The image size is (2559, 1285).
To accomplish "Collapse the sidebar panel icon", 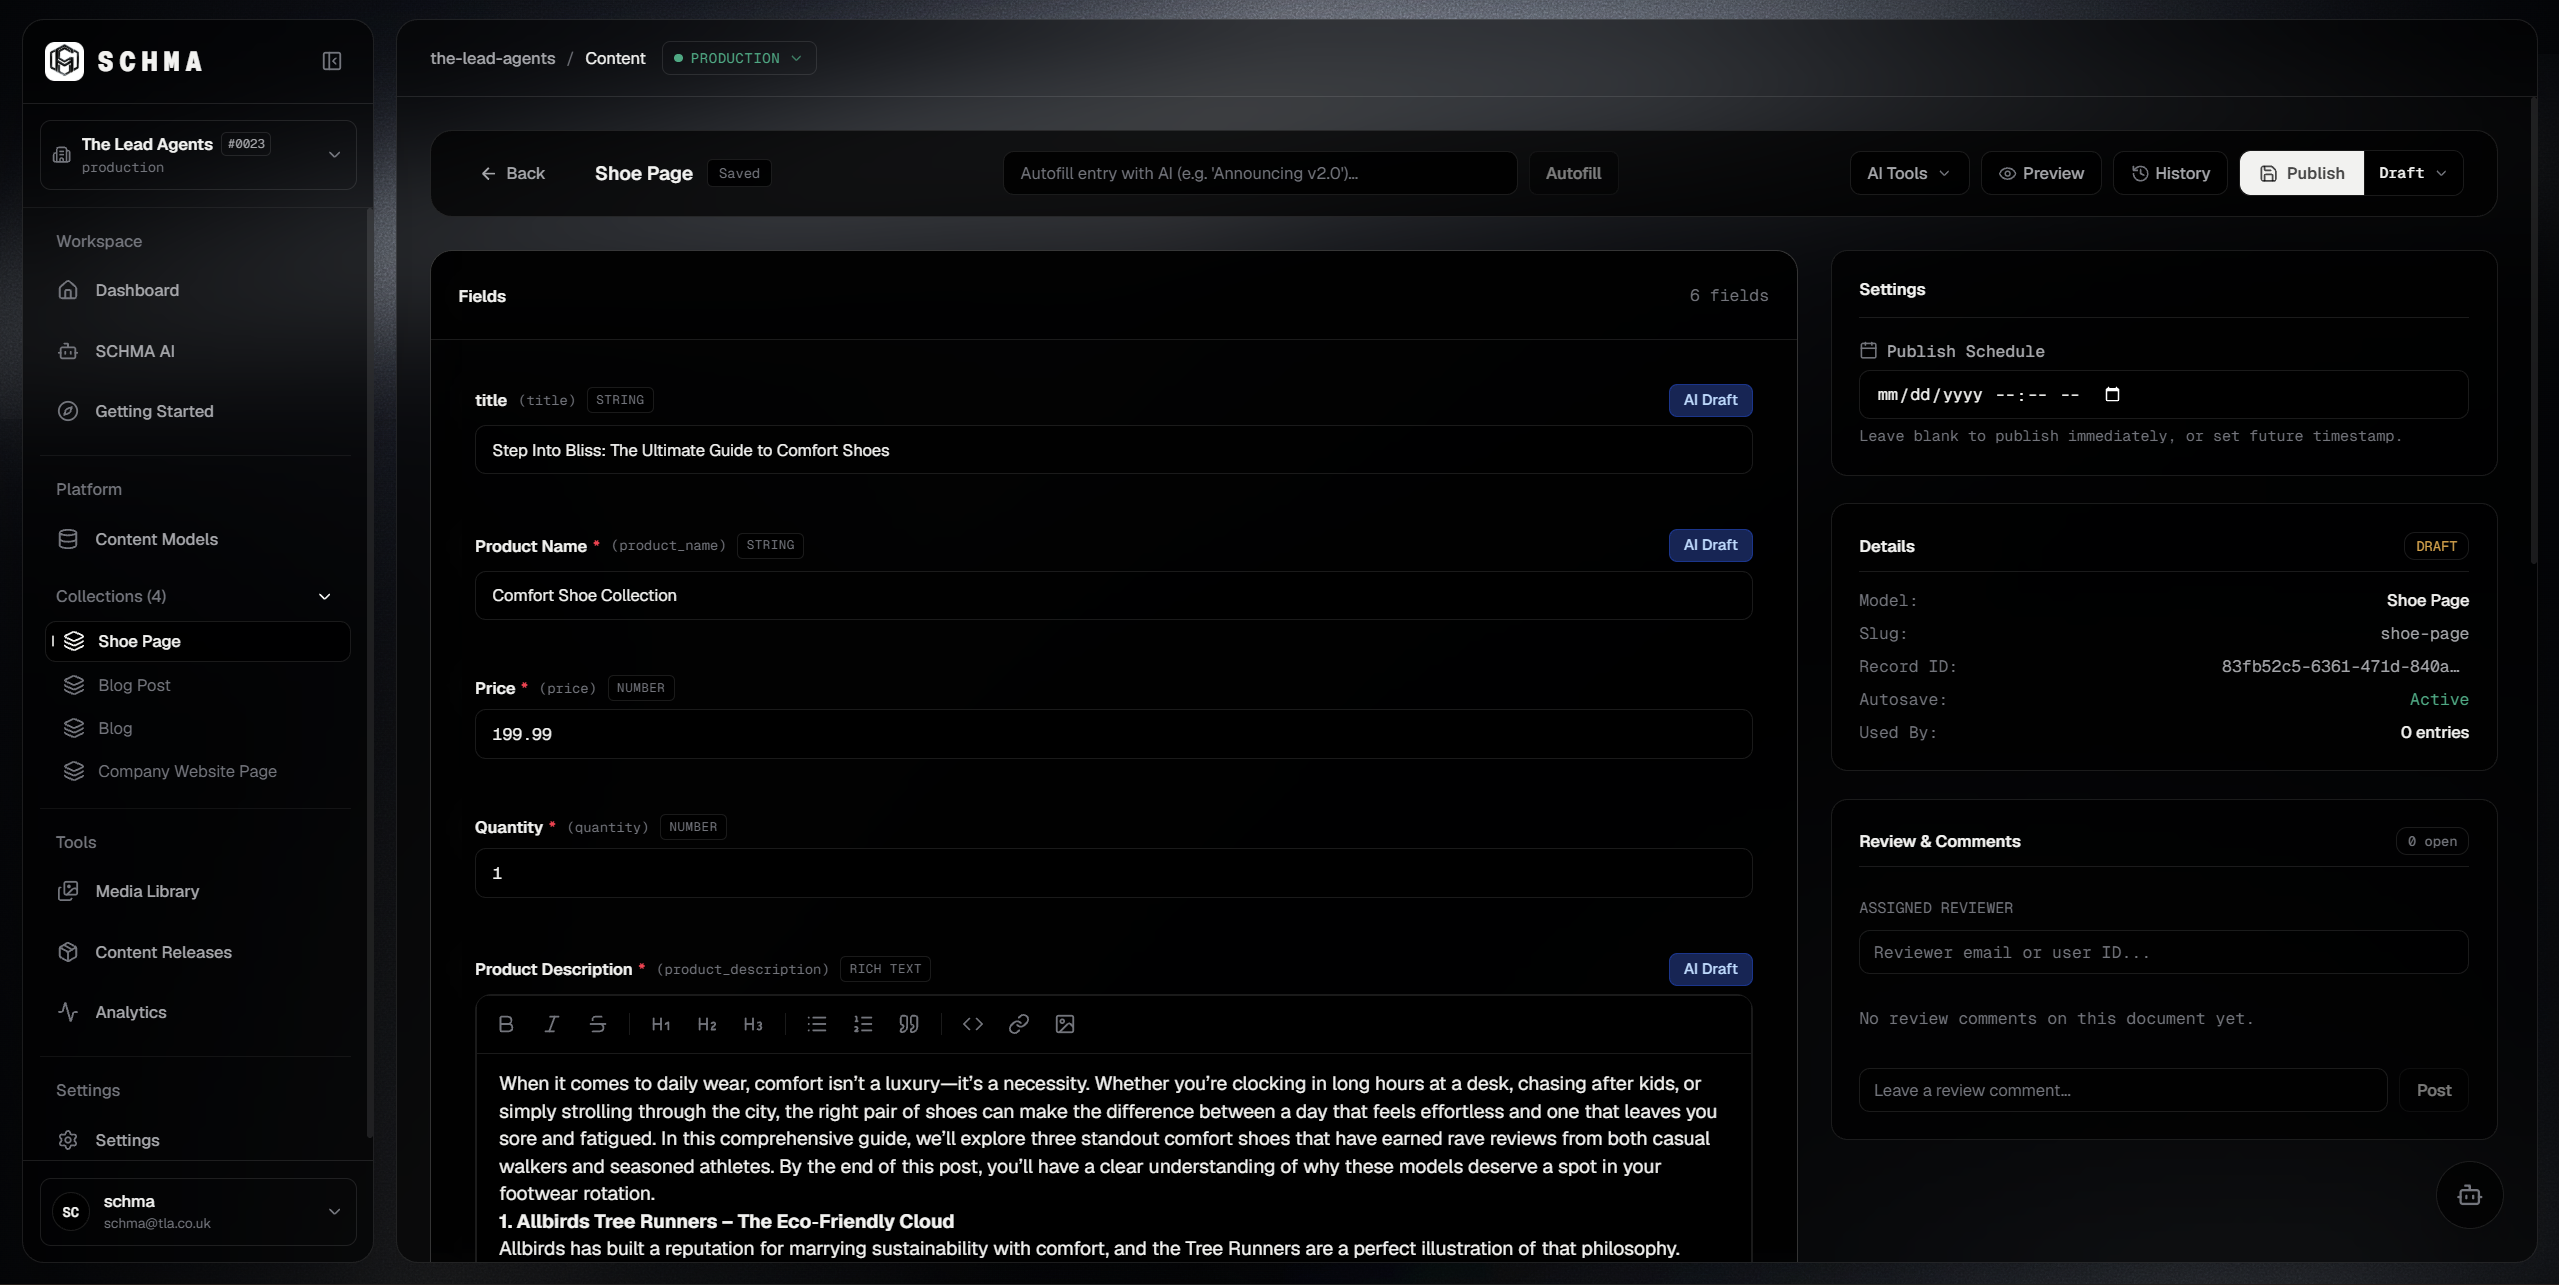I will 332,61.
